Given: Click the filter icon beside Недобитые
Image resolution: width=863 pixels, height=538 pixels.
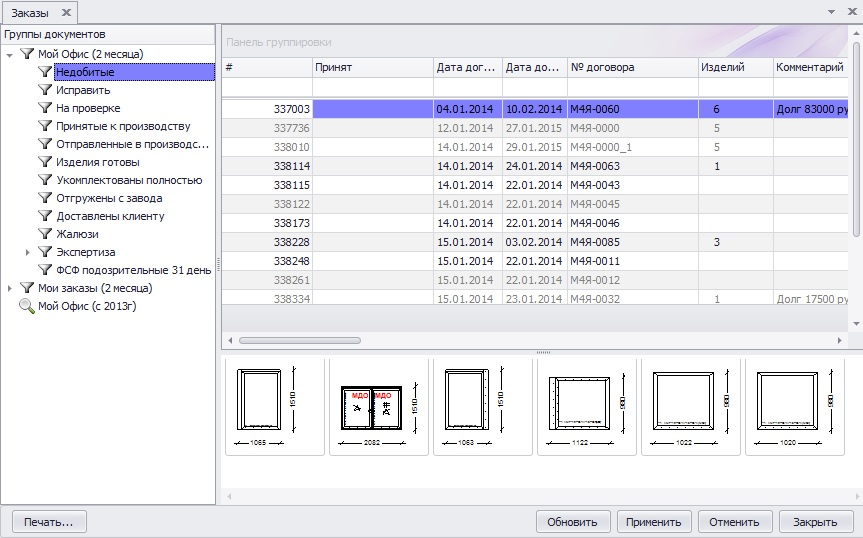Looking at the screenshot, I should tap(45, 72).
